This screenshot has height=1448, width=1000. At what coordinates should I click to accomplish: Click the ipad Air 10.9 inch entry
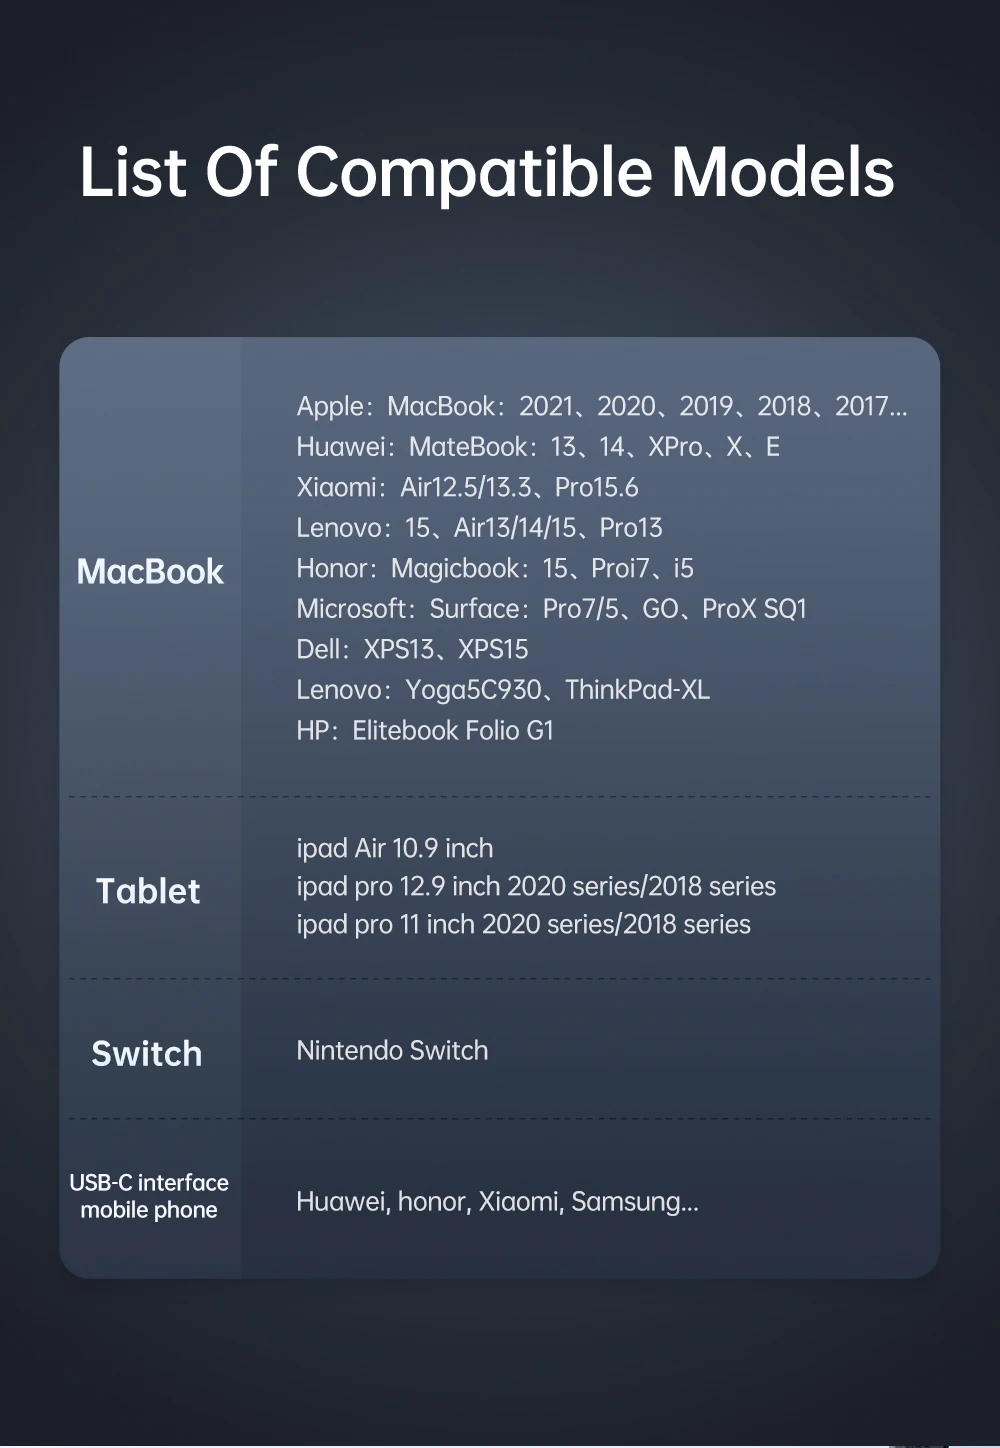395,848
